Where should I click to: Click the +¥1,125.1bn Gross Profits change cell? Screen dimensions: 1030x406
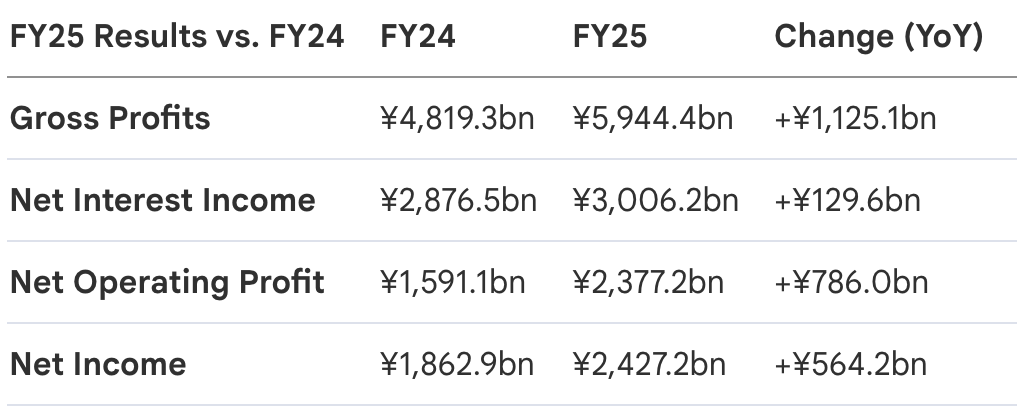tap(855, 119)
